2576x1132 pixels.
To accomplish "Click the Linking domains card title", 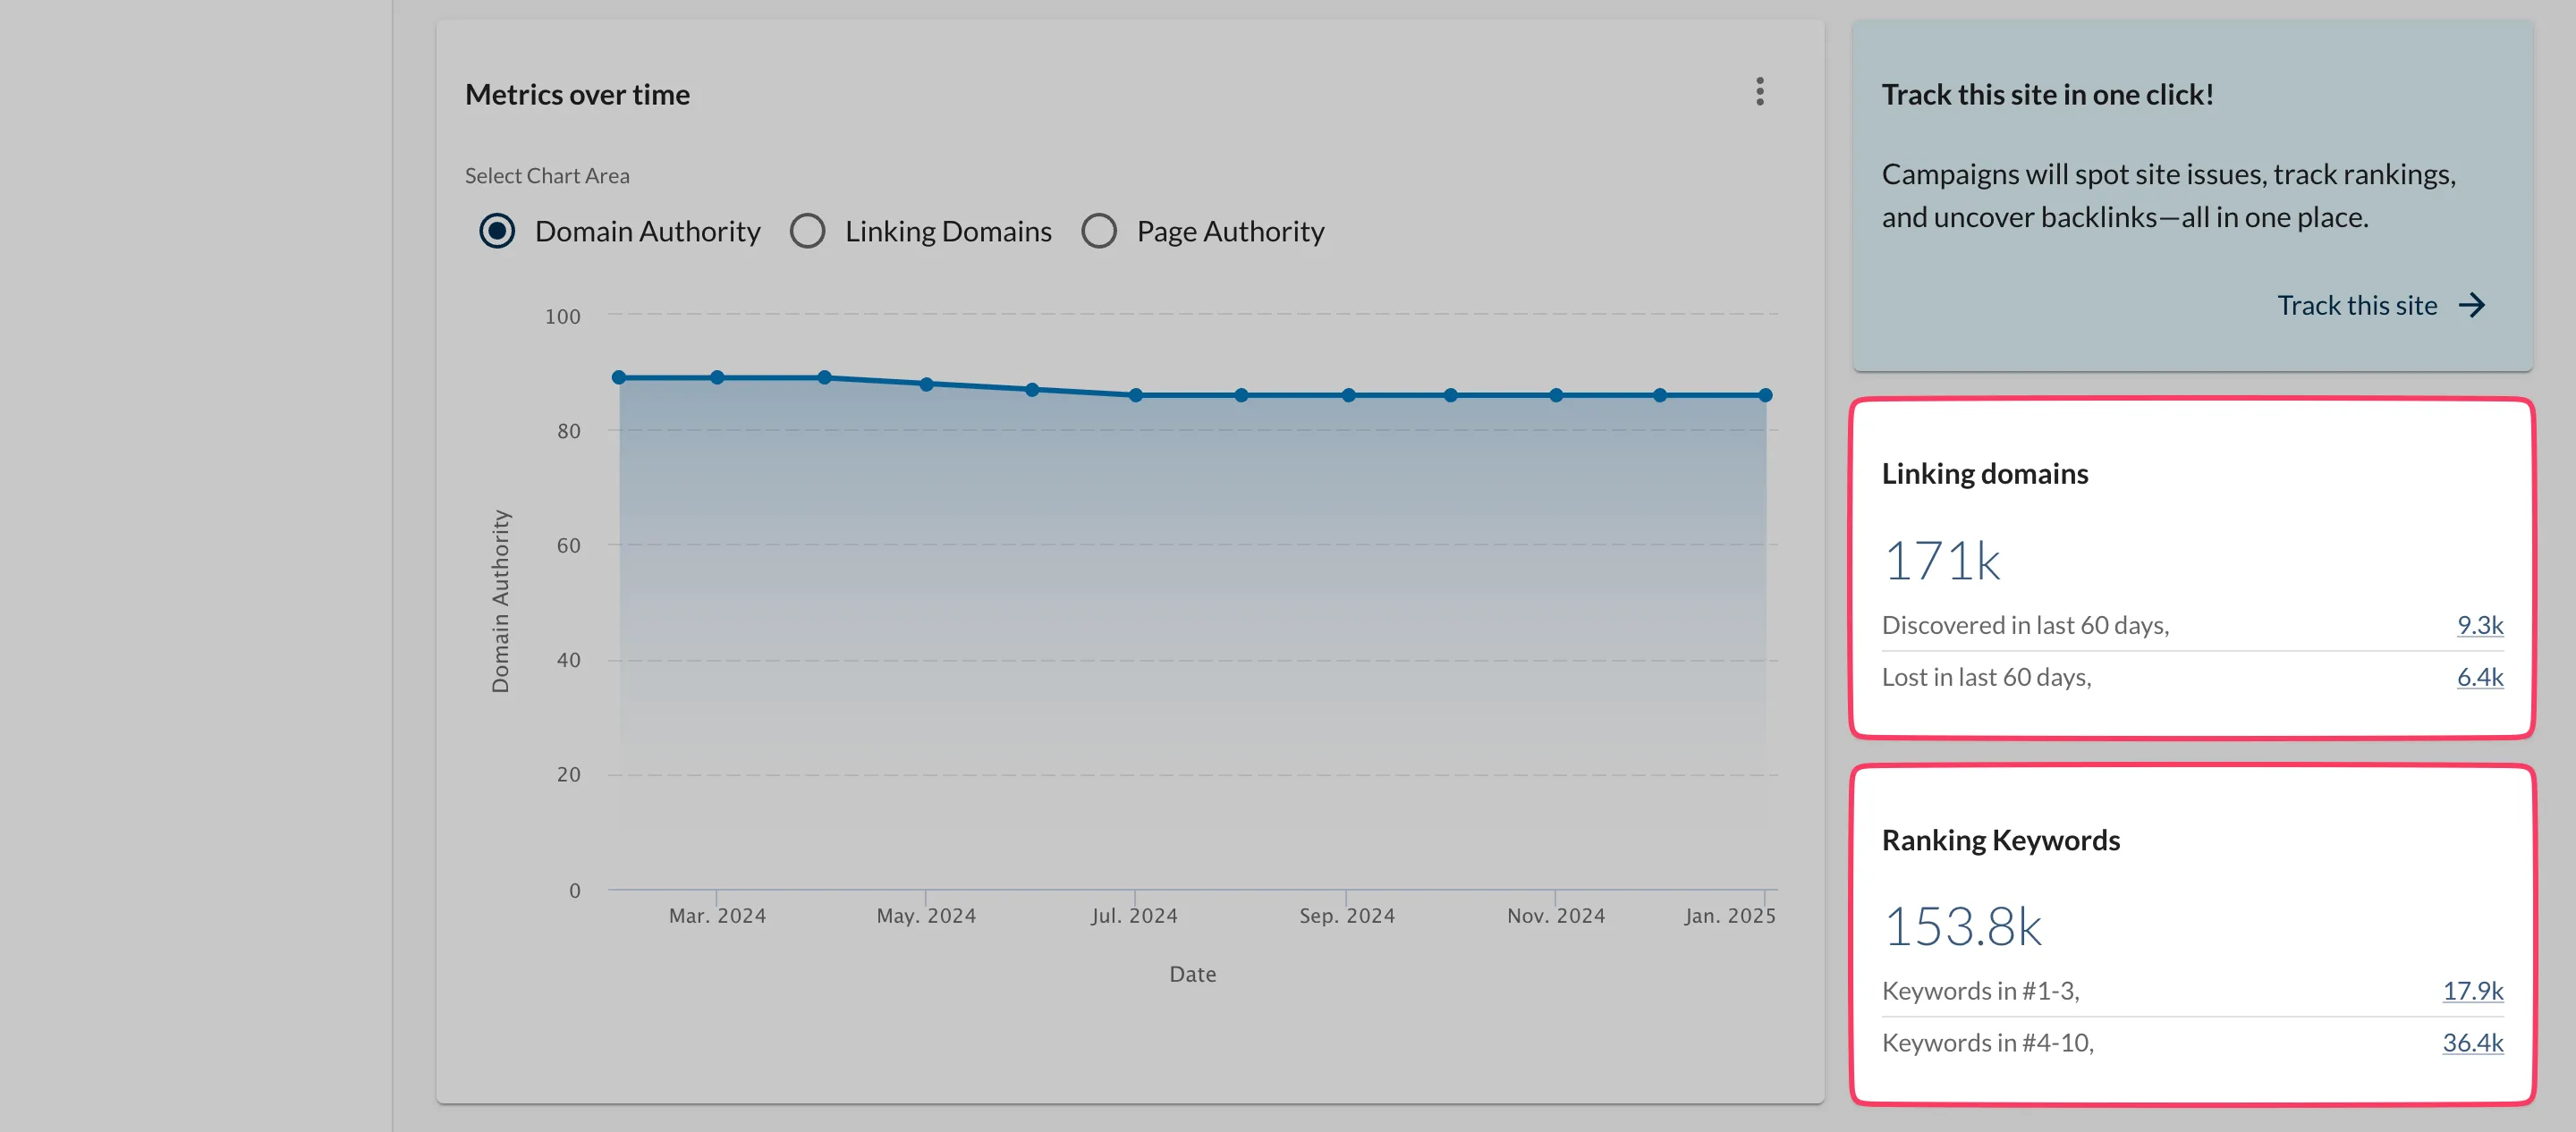I will pyautogui.click(x=1985, y=473).
